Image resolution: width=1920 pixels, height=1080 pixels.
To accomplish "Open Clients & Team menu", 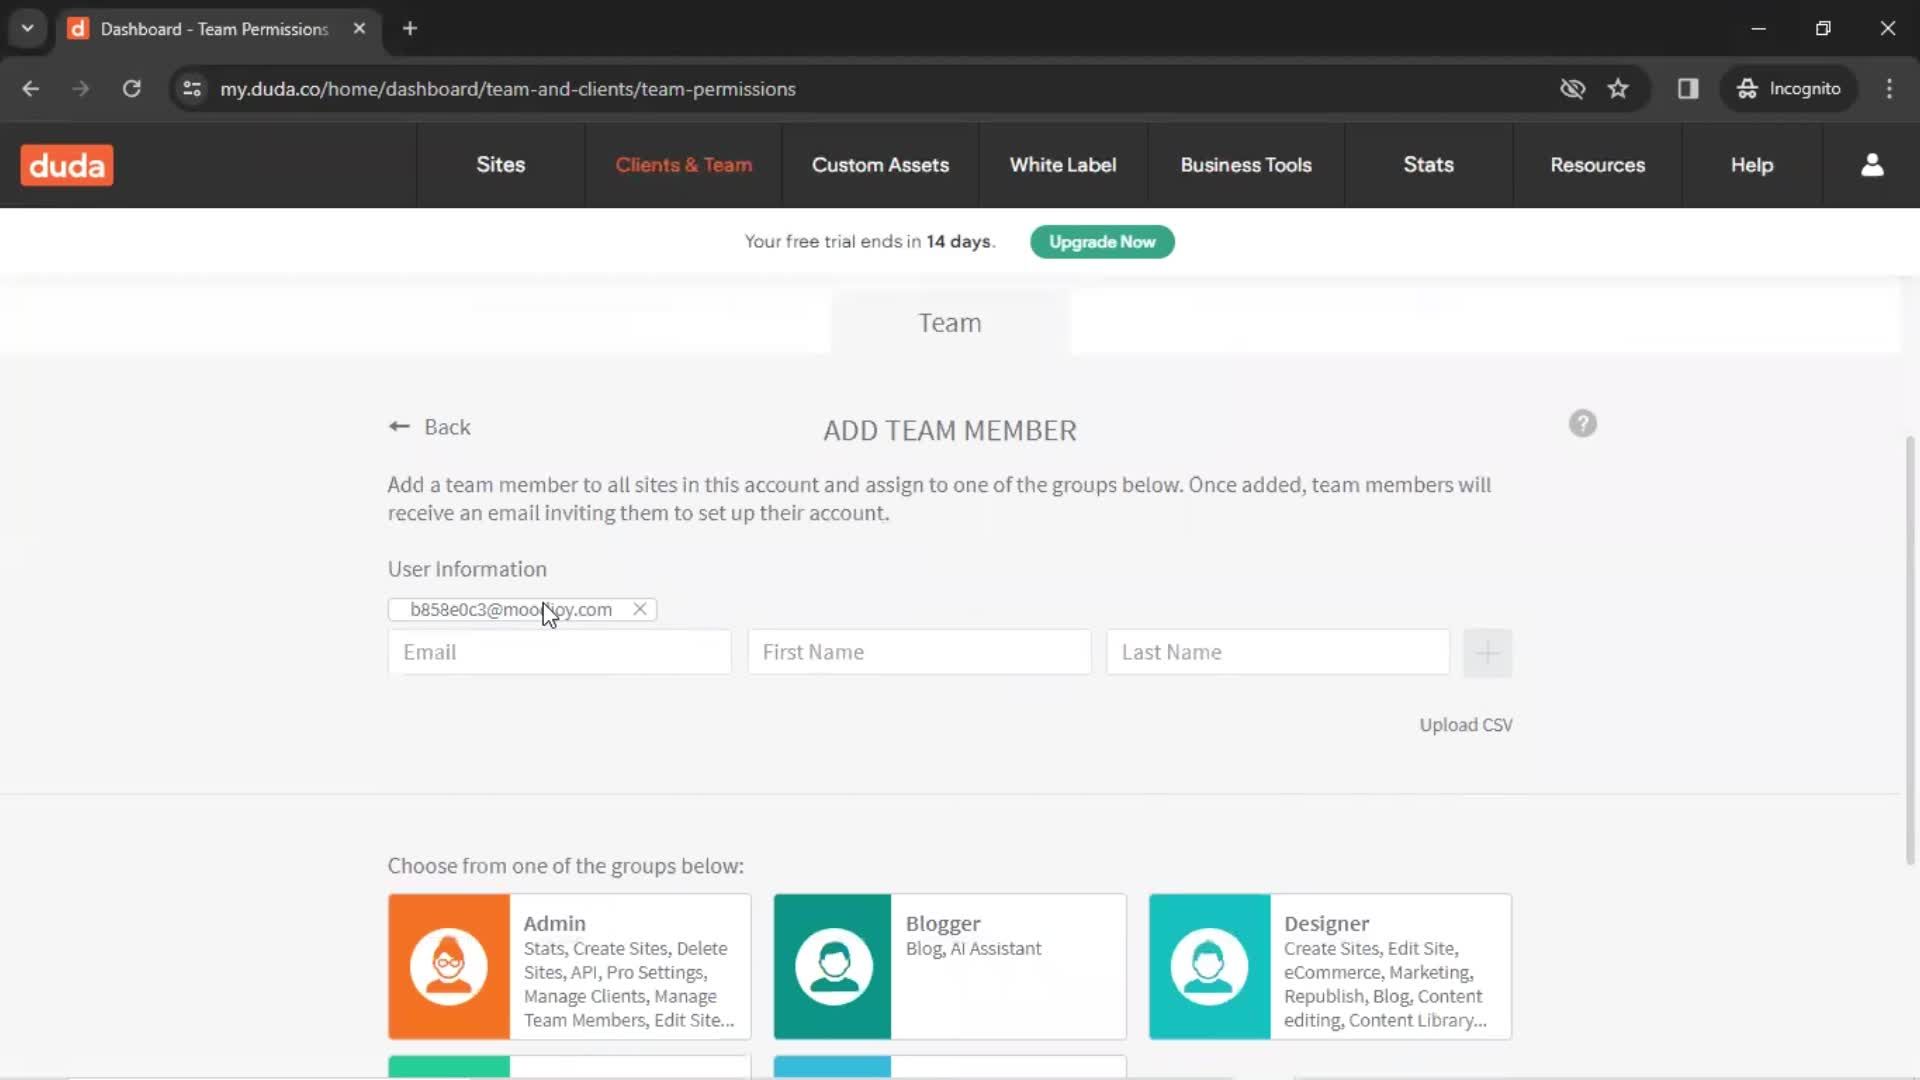I will click(684, 165).
